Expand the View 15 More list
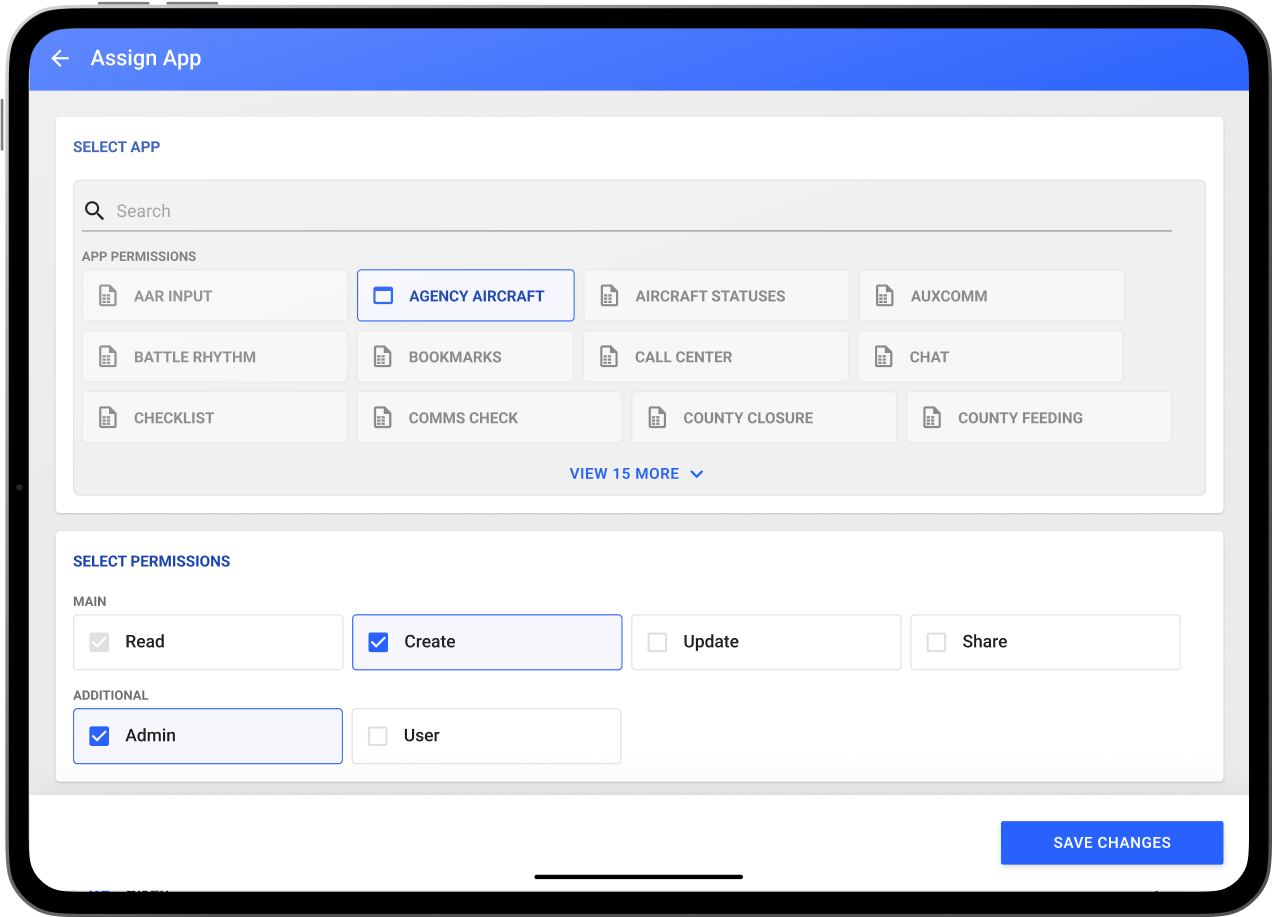This screenshot has width=1272, height=917. (x=625, y=474)
